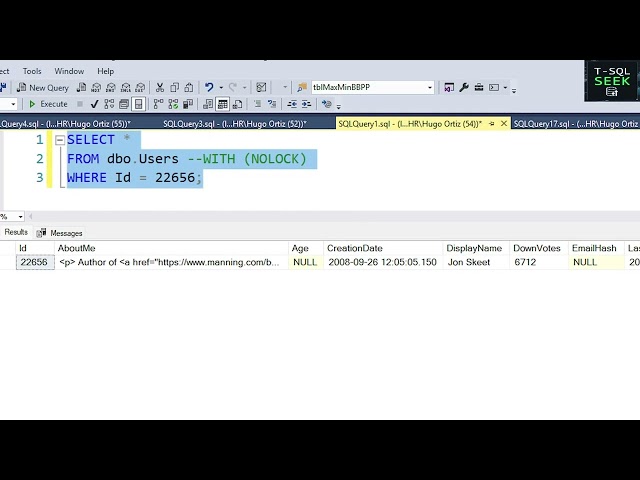640x480 pixels.
Task: Expand the dropdown beside command window icon
Action: (505, 87)
